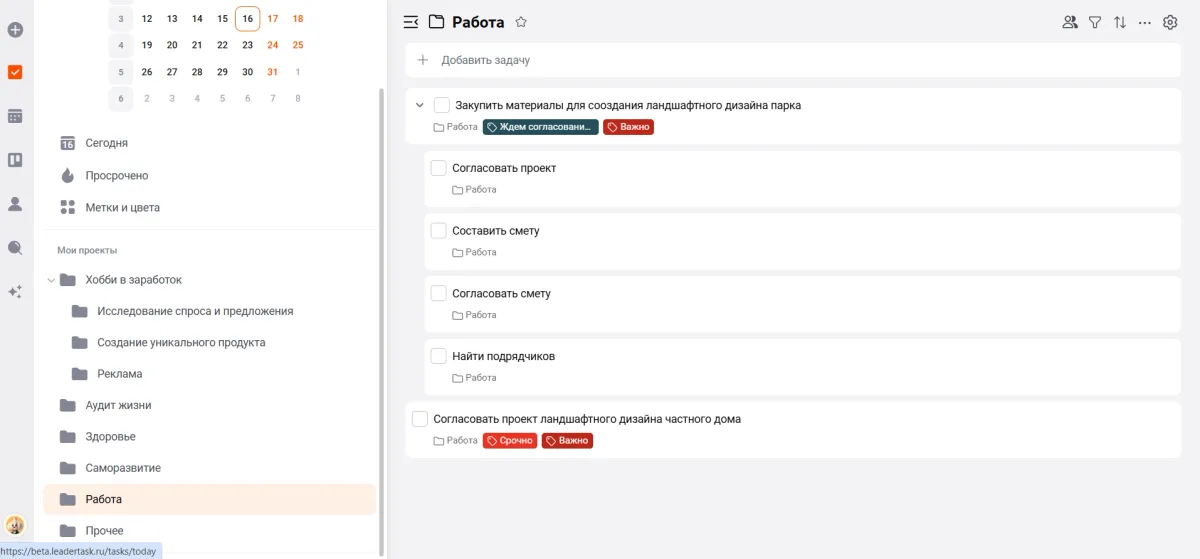Open project settings gear icon
This screenshot has width=1200, height=559.
pos(1170,22)
